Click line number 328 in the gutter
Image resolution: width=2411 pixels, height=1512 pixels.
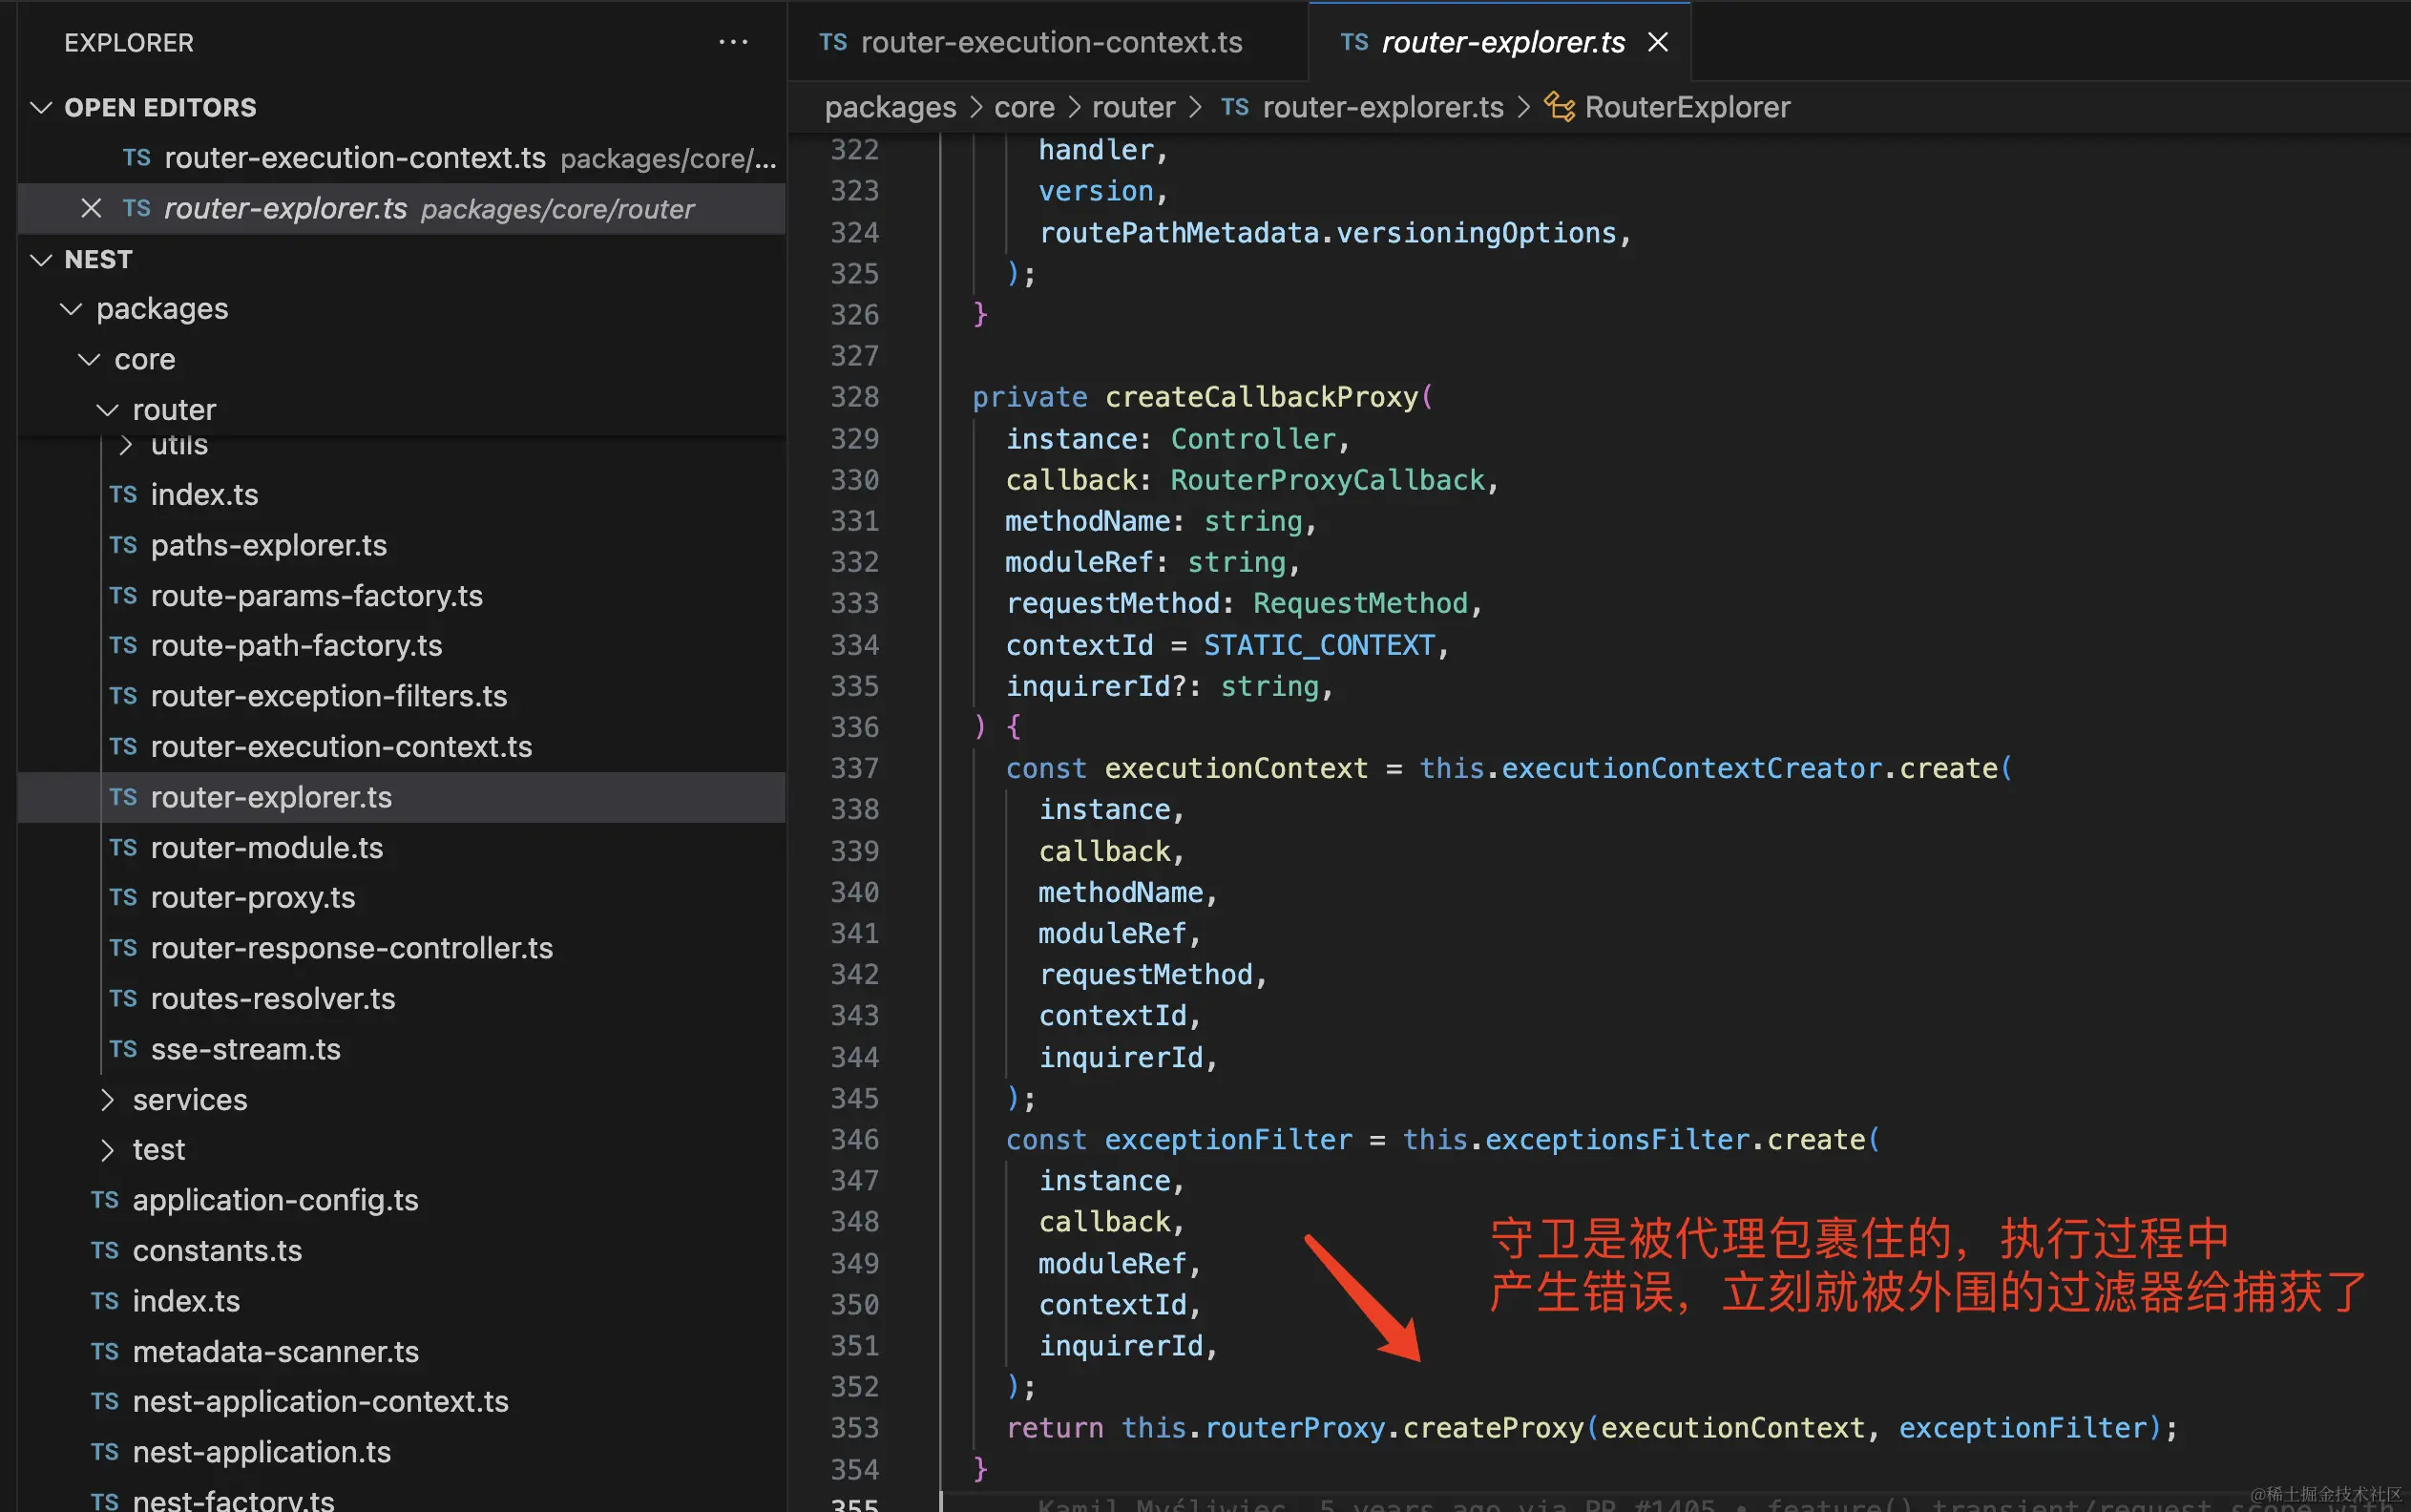[x=854, y=397]
